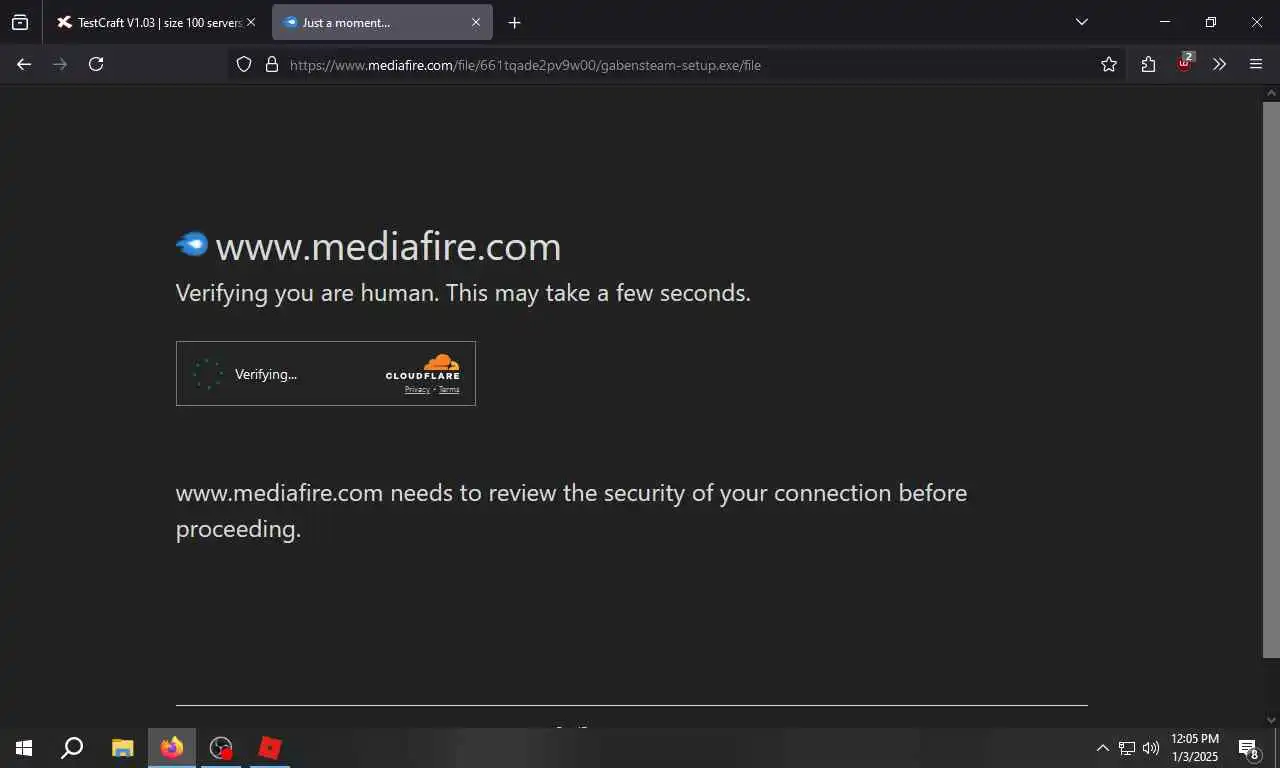Expand the list all tabs dropdown
The width and height of the screenshot is (1280, 768).
pyautogui.click(x=1081, y=22)
